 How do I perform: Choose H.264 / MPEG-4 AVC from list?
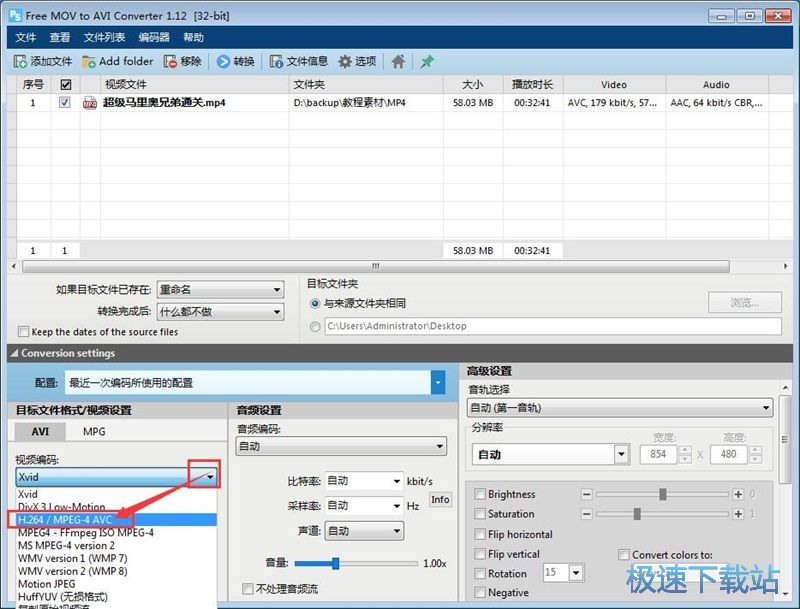pos(66,520)
